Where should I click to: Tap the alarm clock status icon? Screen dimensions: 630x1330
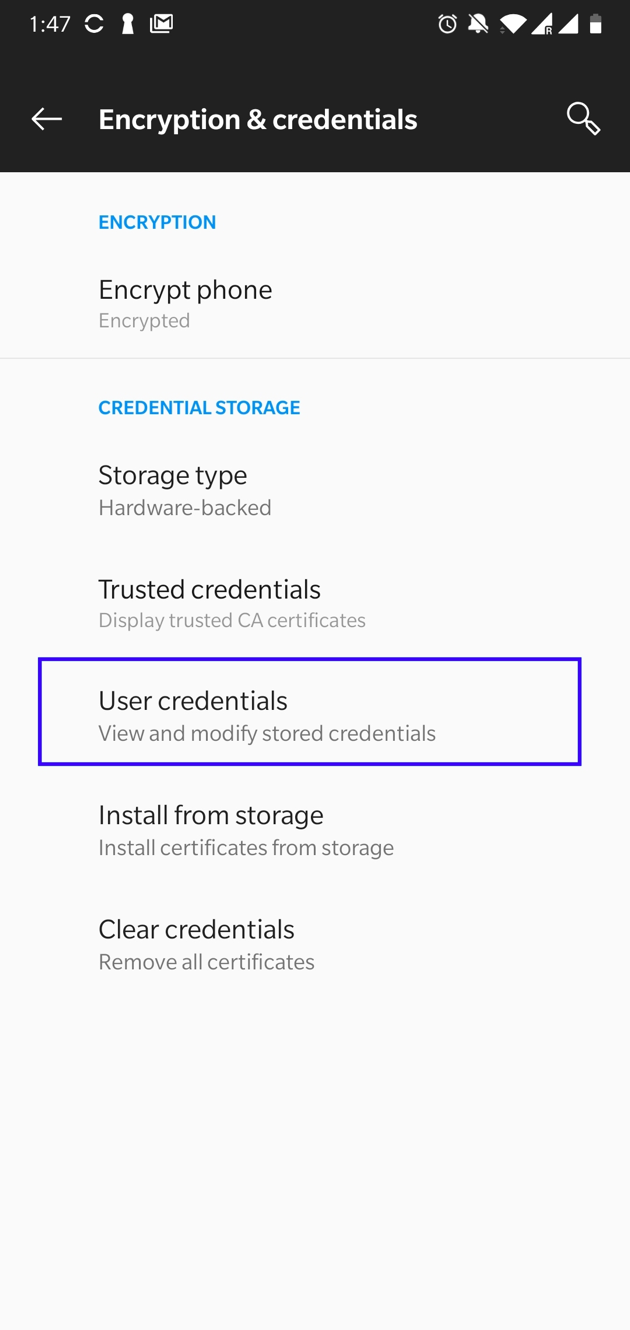click(x=447, y=24)
